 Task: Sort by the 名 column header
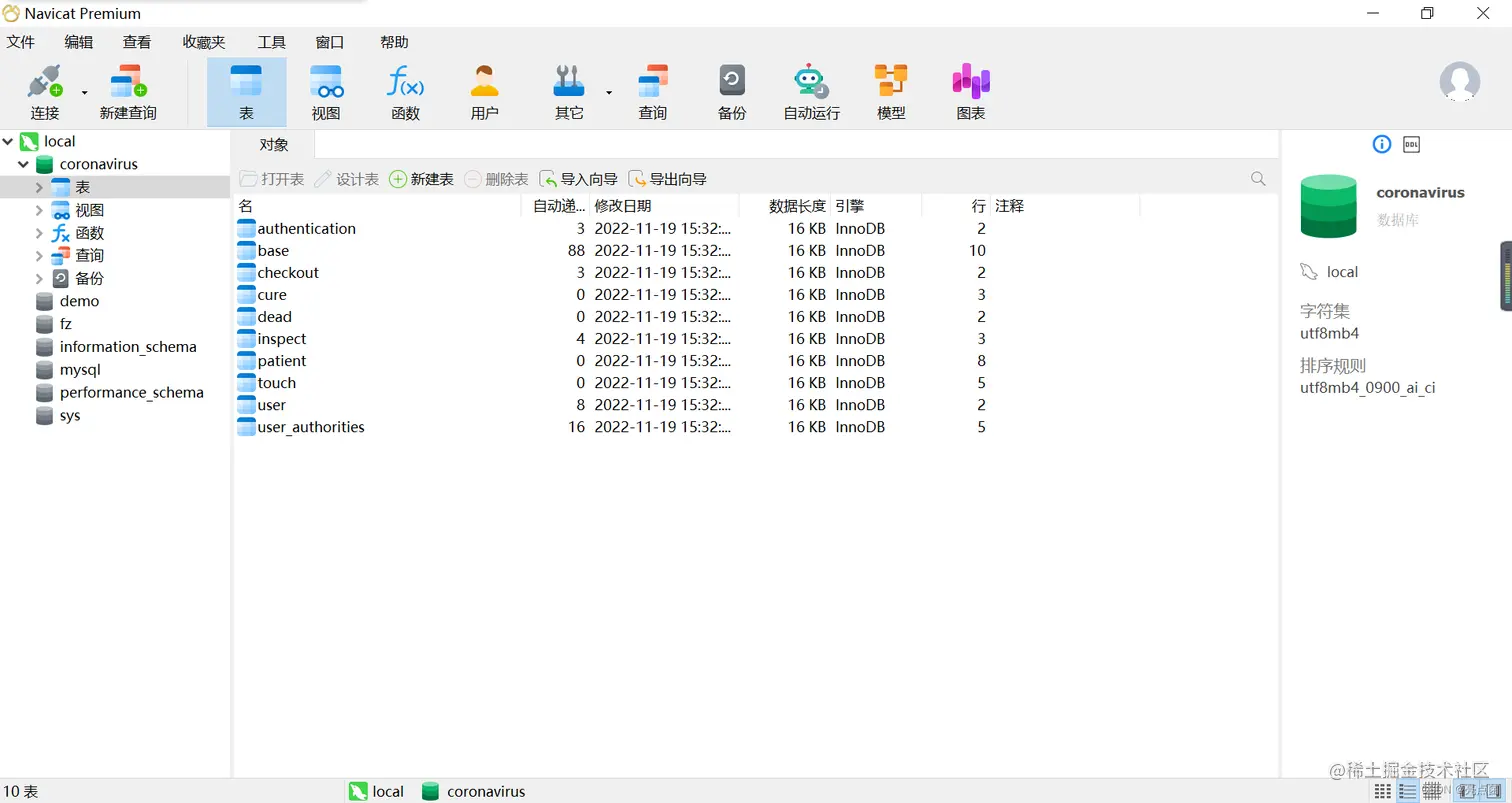[x=377, y=206]
